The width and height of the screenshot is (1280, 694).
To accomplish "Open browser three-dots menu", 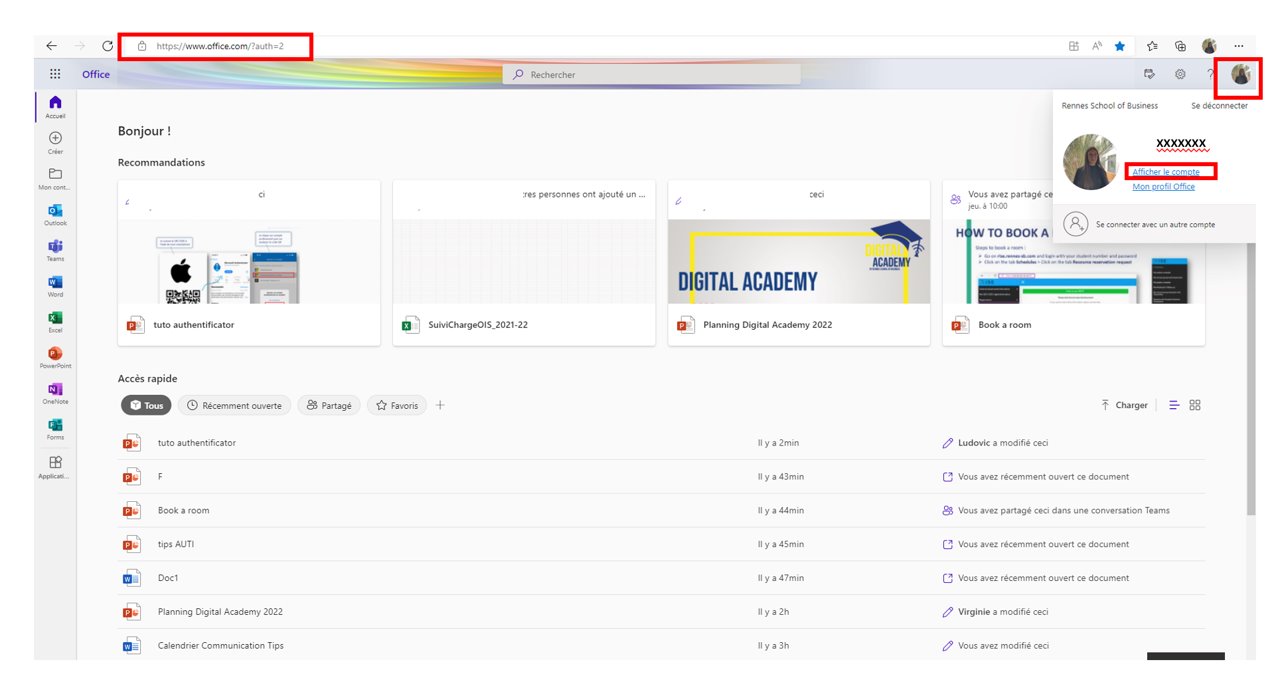I will 1239,46.
